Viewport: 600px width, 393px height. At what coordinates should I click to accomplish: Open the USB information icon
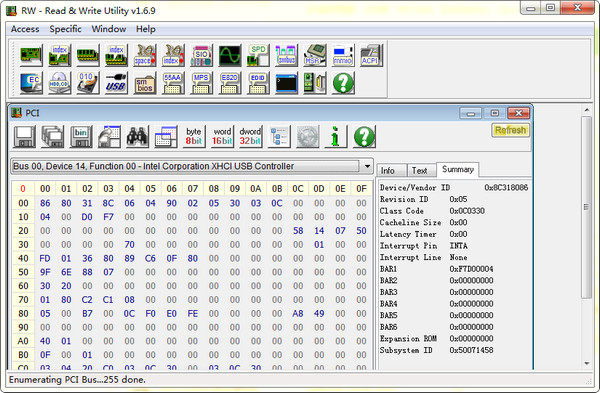116,83
